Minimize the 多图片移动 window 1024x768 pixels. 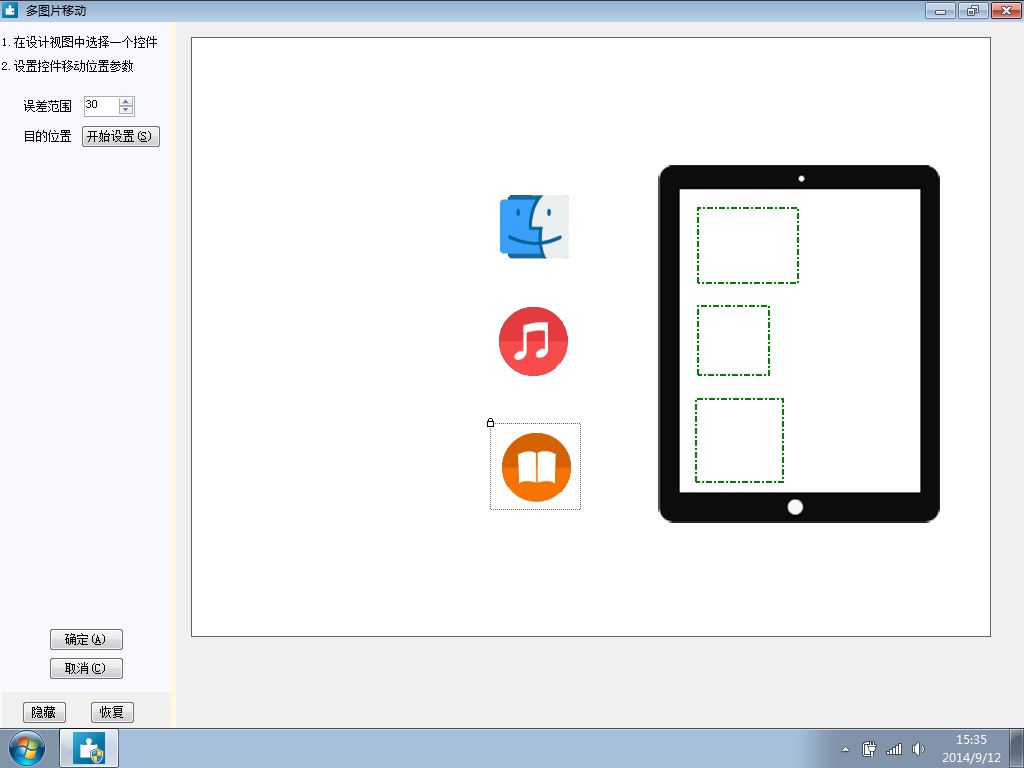click(x=940, y=10)
